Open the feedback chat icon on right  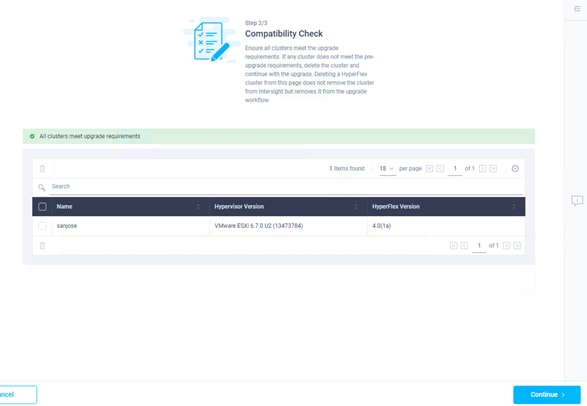[x=577, y=201]
